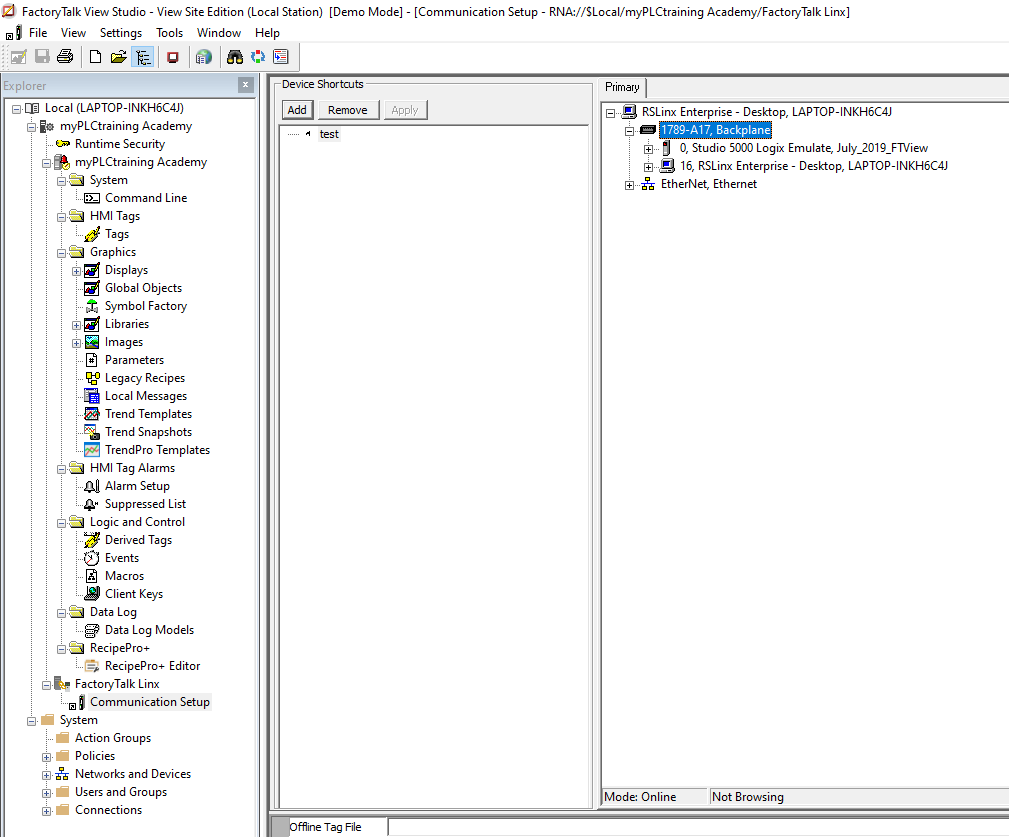Open the Alarm Setup bell icon
The width and height of the screenshot is (1009, 837).
(92, 486)
